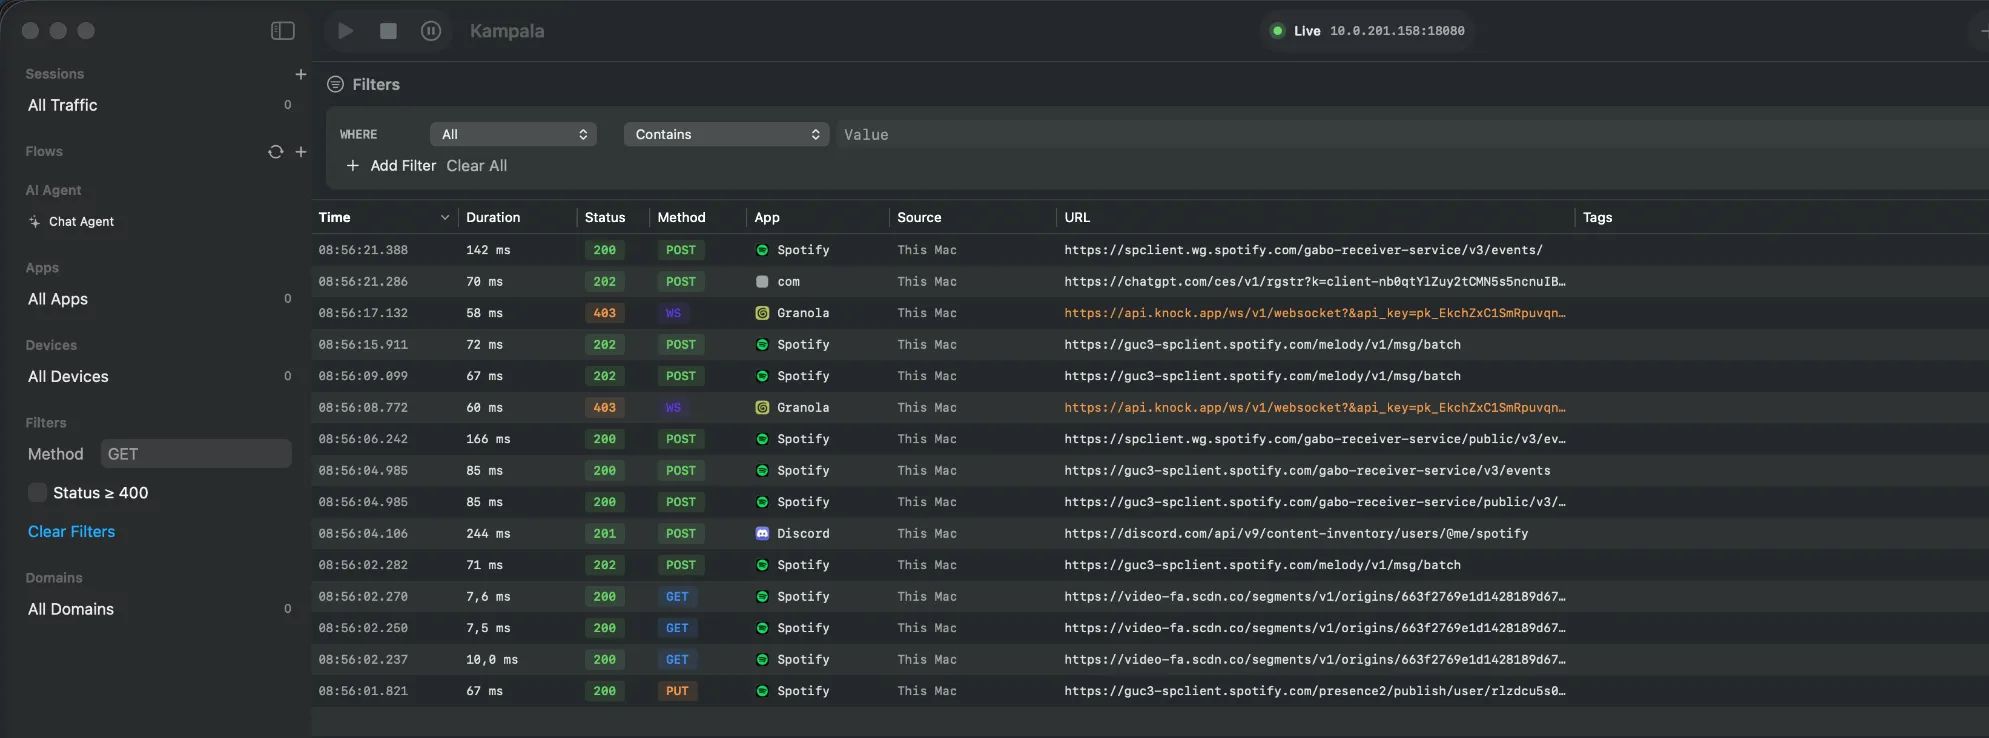Click the Add Filter button
This screenshot has width=1989, height=738.
click(x=391, y=166)
